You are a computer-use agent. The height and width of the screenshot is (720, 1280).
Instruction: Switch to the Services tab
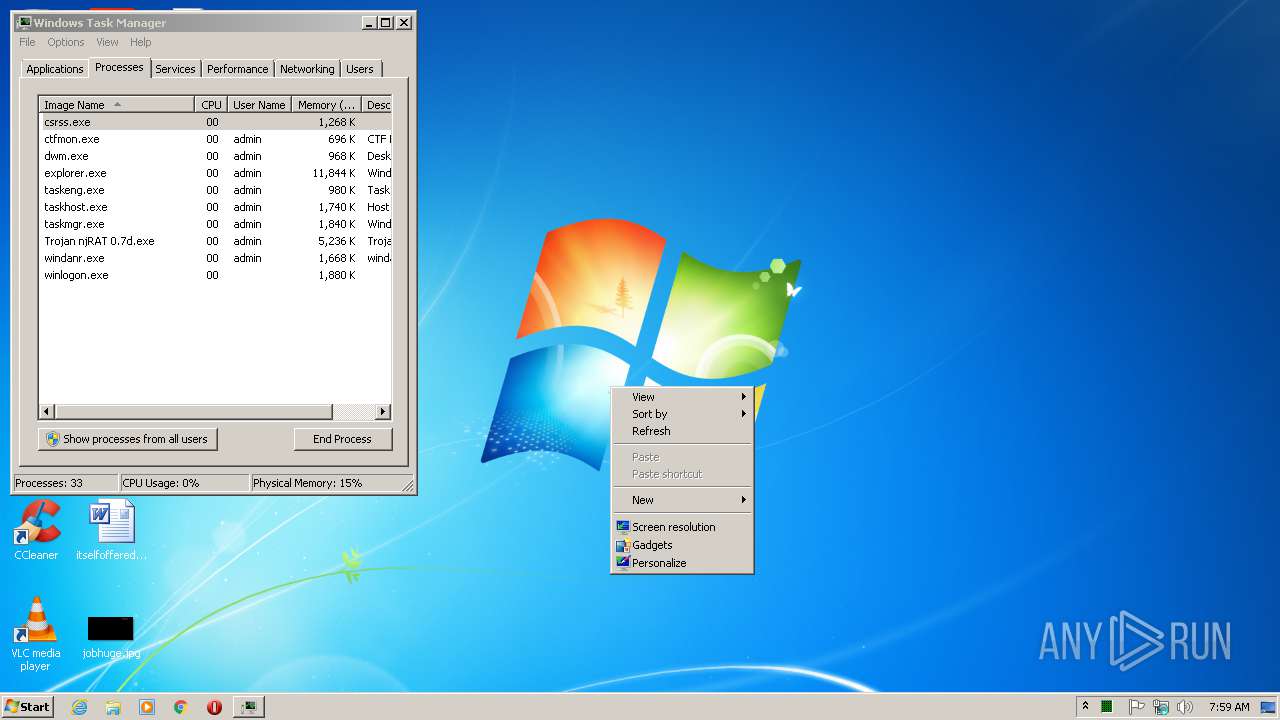pos(175,69)
